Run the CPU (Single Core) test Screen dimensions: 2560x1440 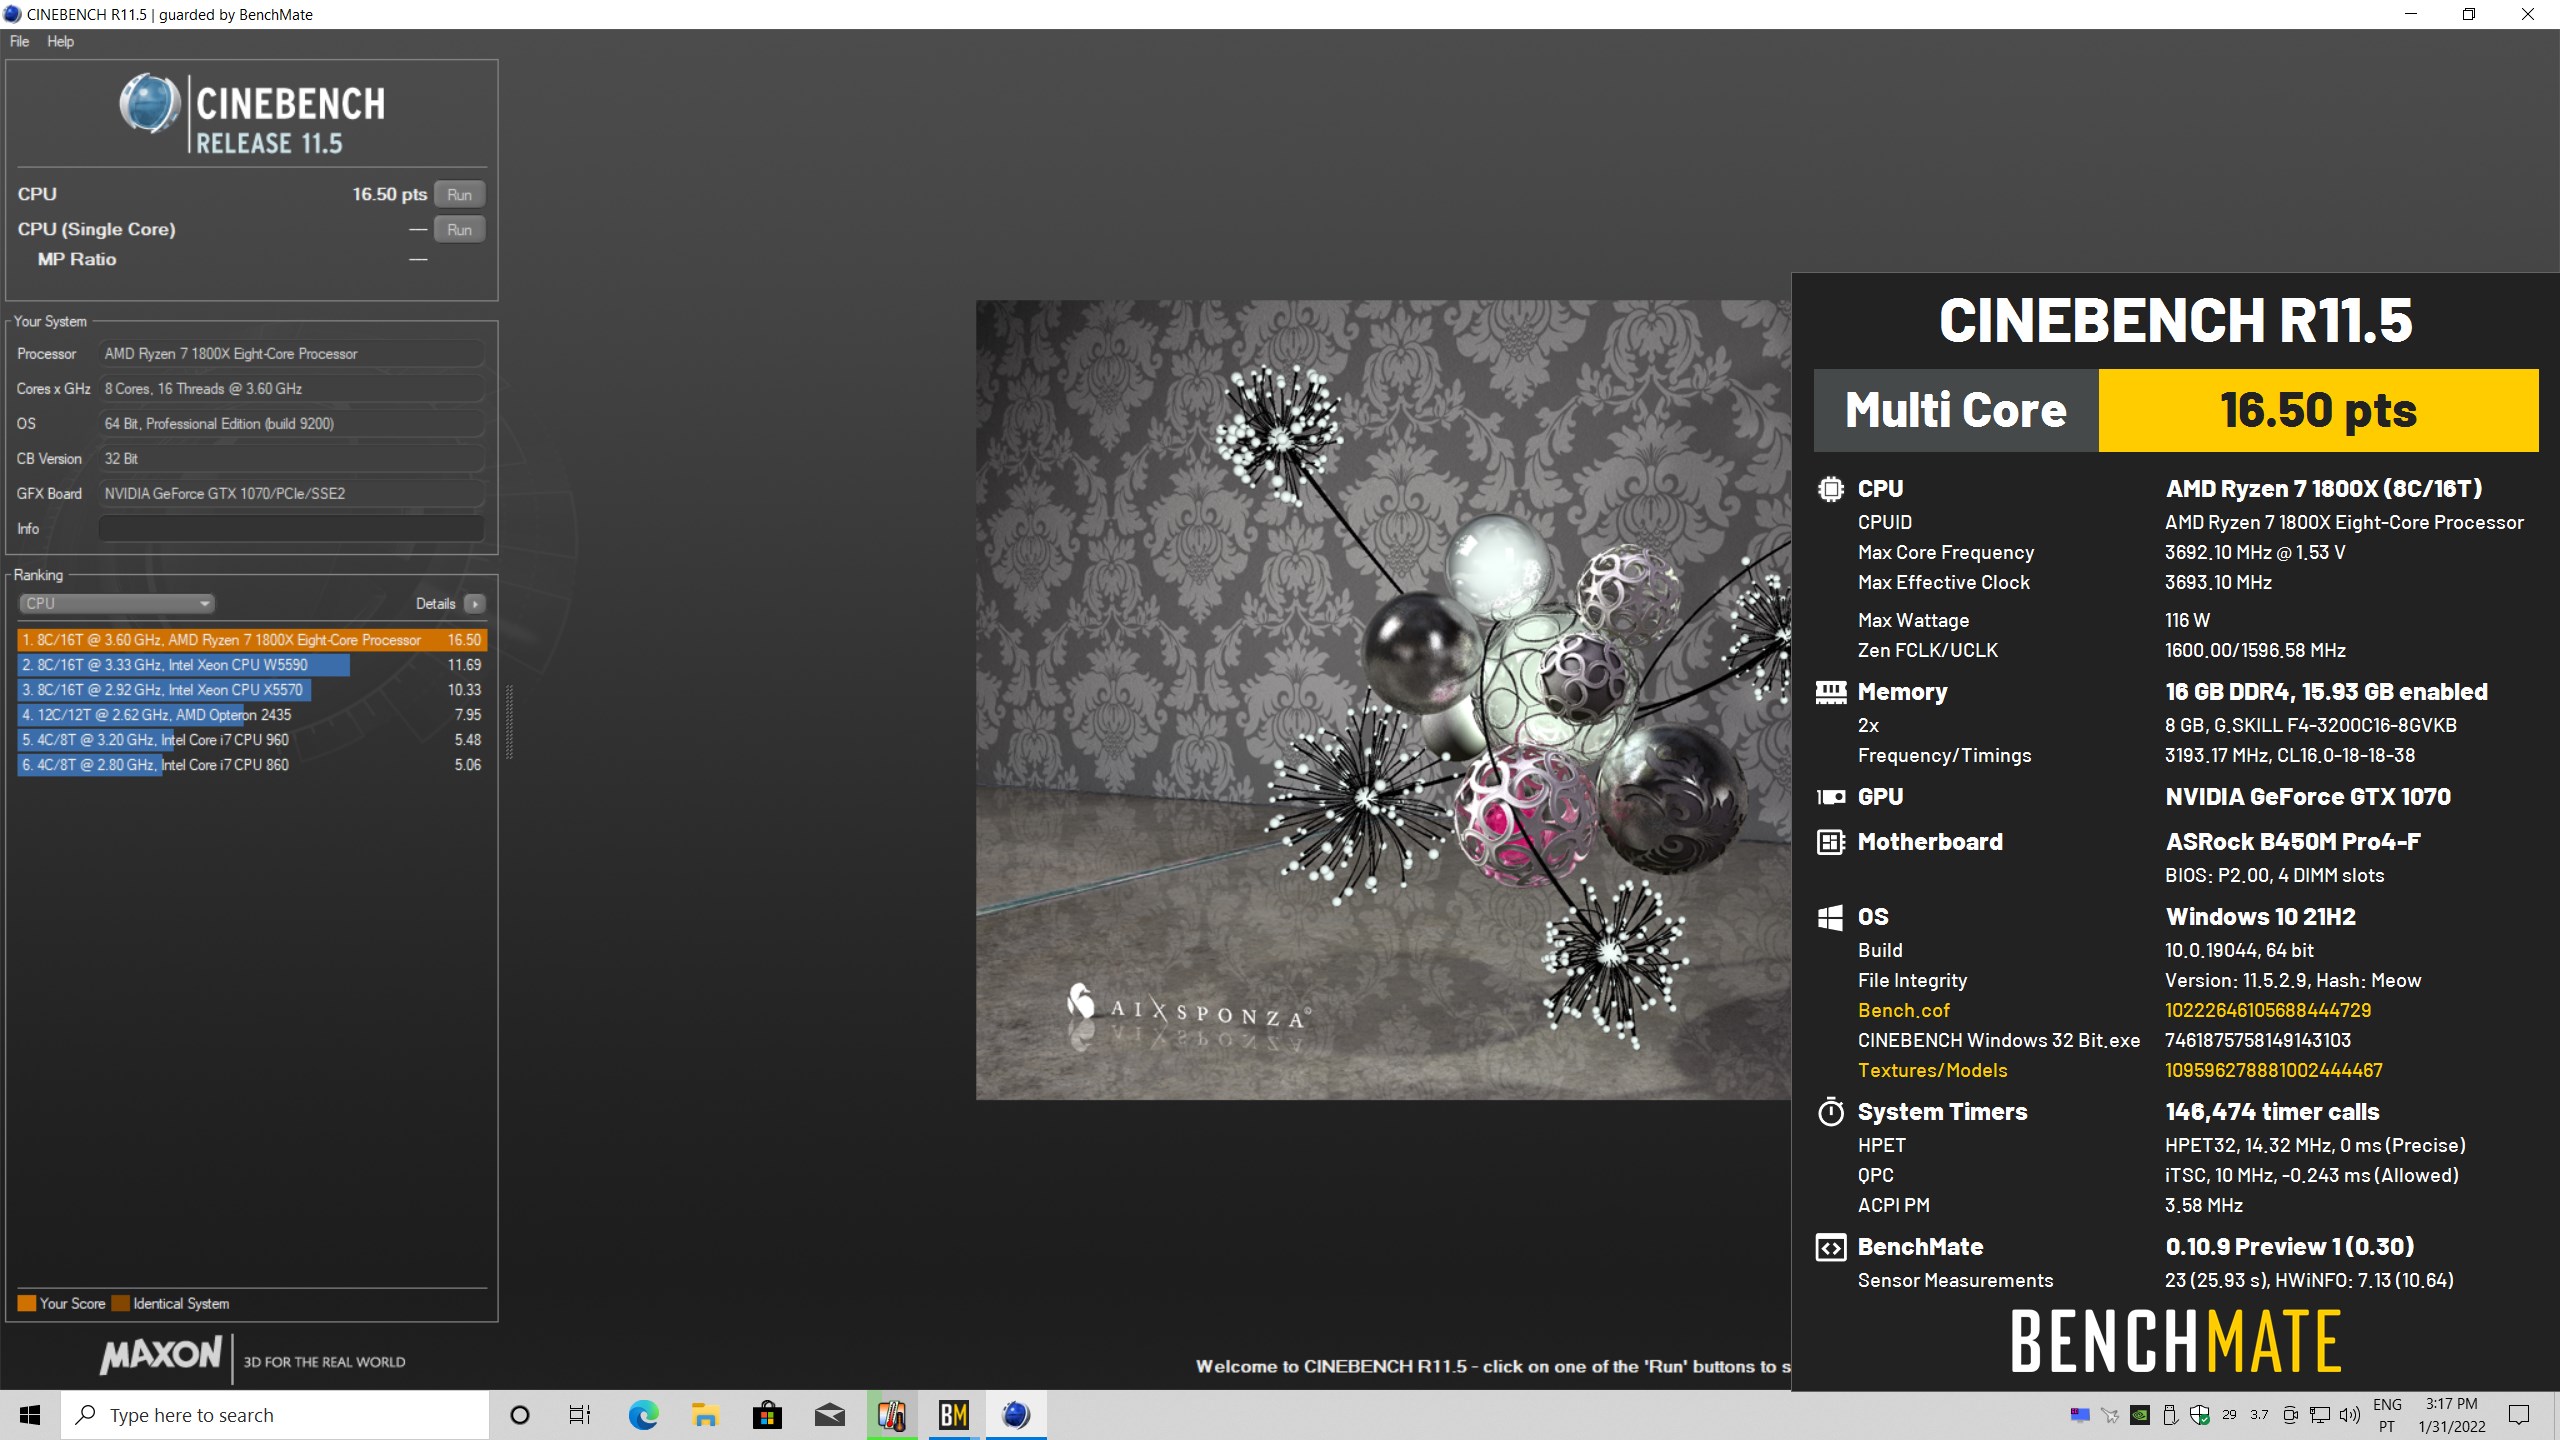click(x=459, y=229)
